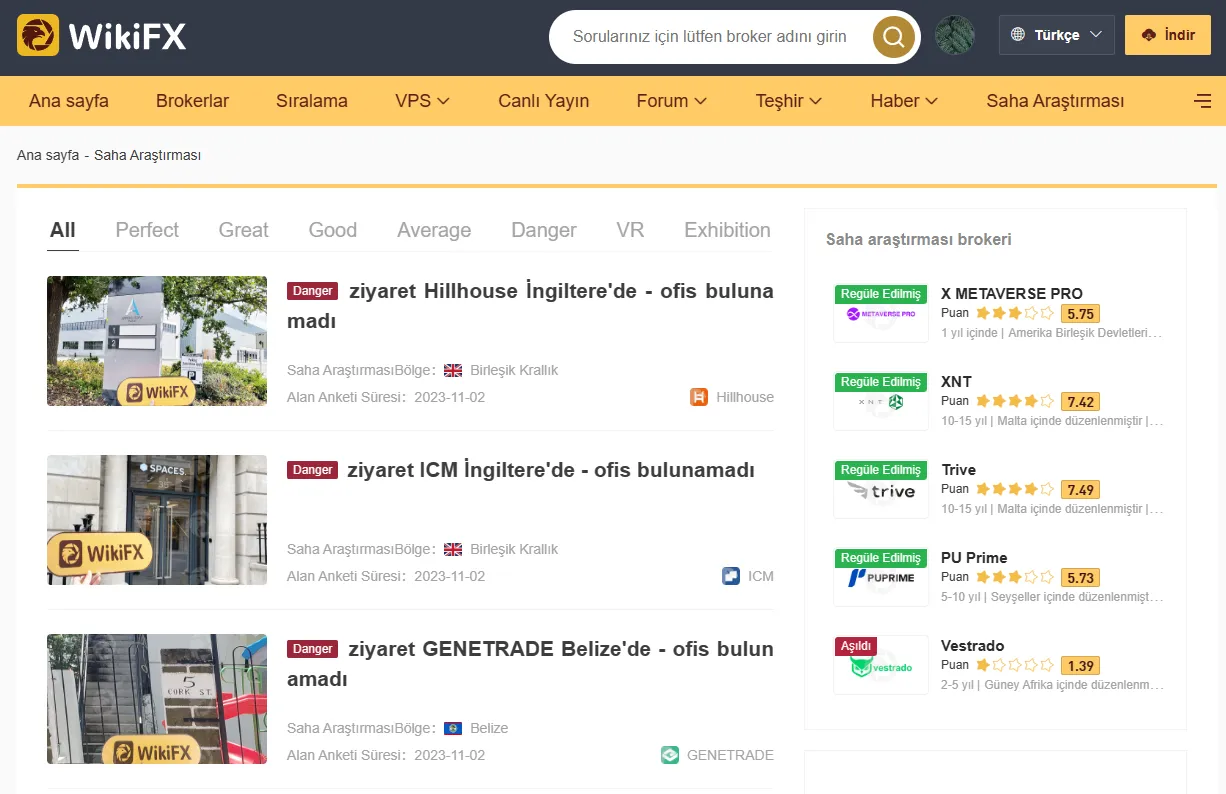1226x794 pixels.
Task: Open the GENETRADE 5 Cork St thumbnail
Action: point(157,699)
